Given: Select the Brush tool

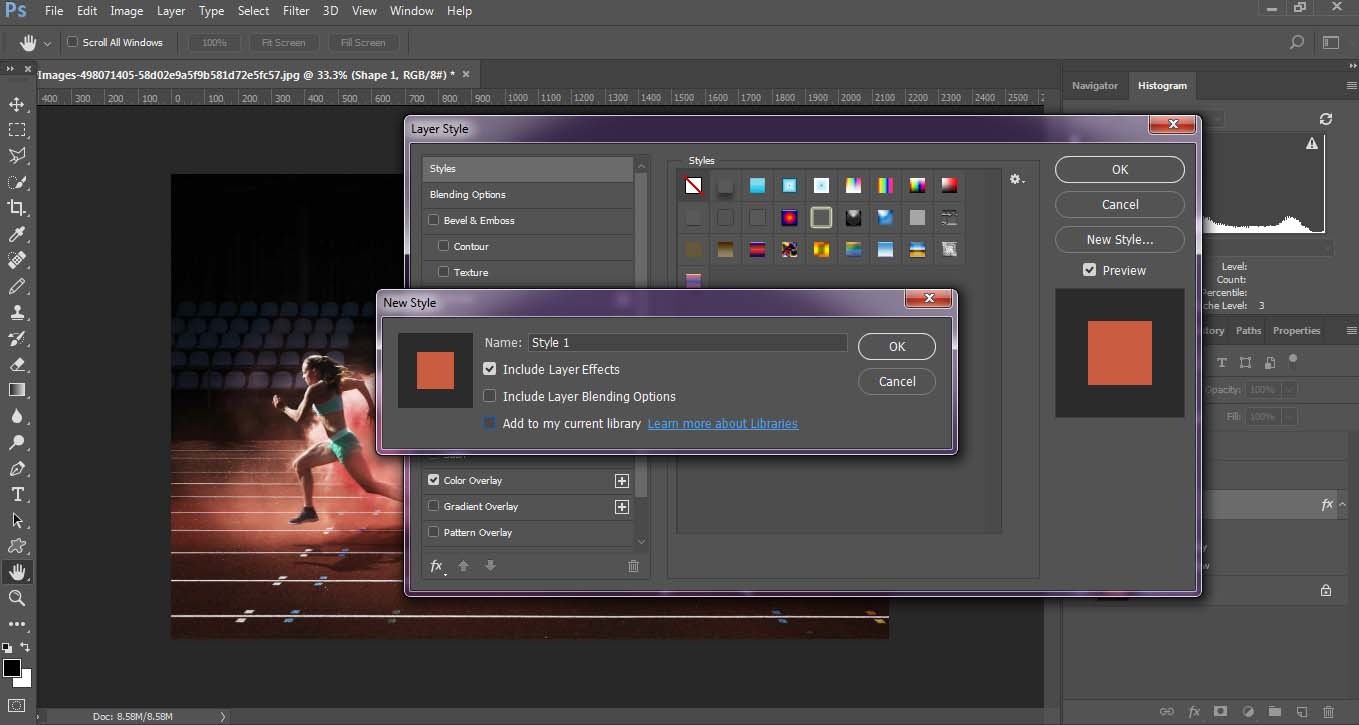Looking at the screenshot, I should [17, 286].
